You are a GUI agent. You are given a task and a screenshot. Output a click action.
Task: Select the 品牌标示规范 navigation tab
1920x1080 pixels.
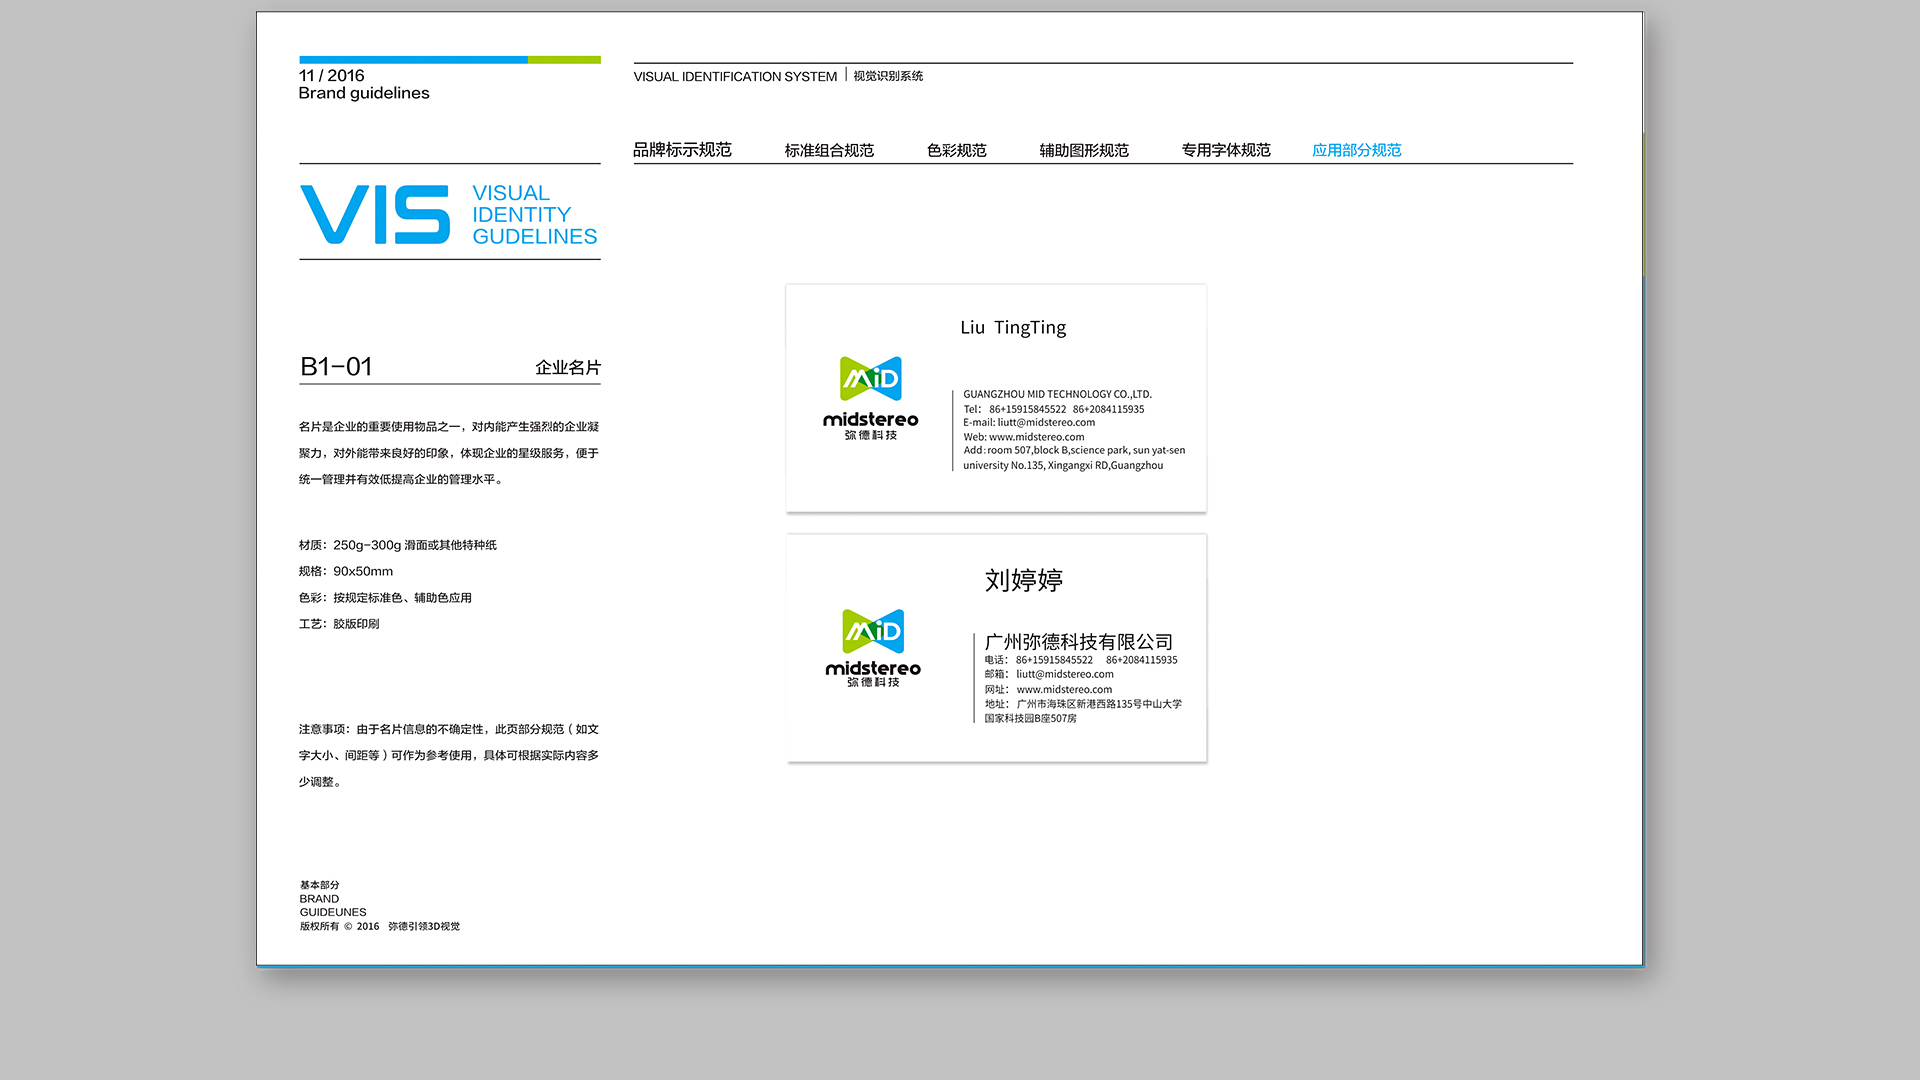[x=682, y=150]
